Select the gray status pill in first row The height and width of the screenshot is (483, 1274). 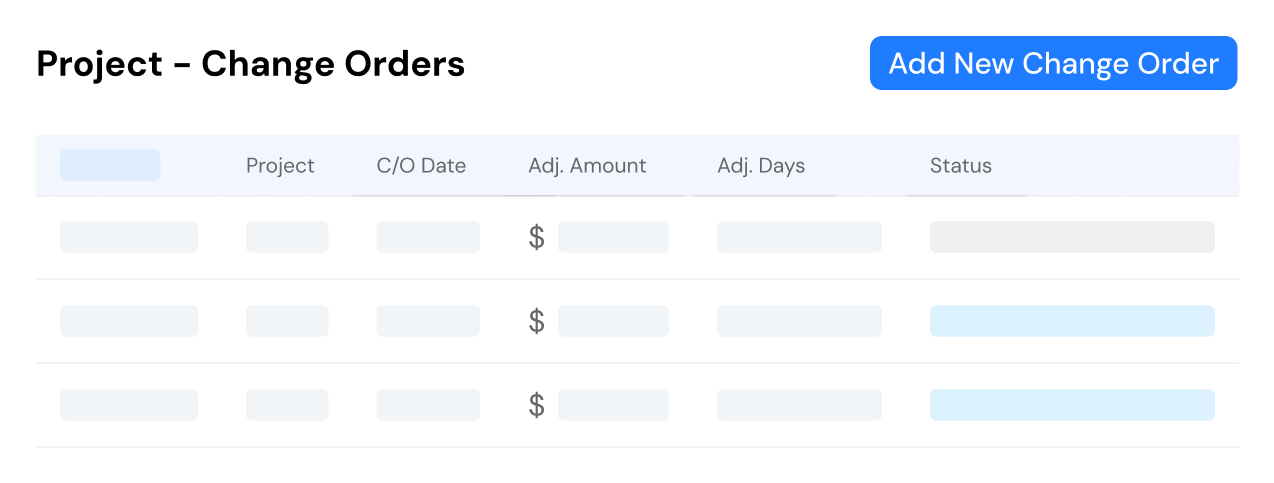coord(1072,237)
